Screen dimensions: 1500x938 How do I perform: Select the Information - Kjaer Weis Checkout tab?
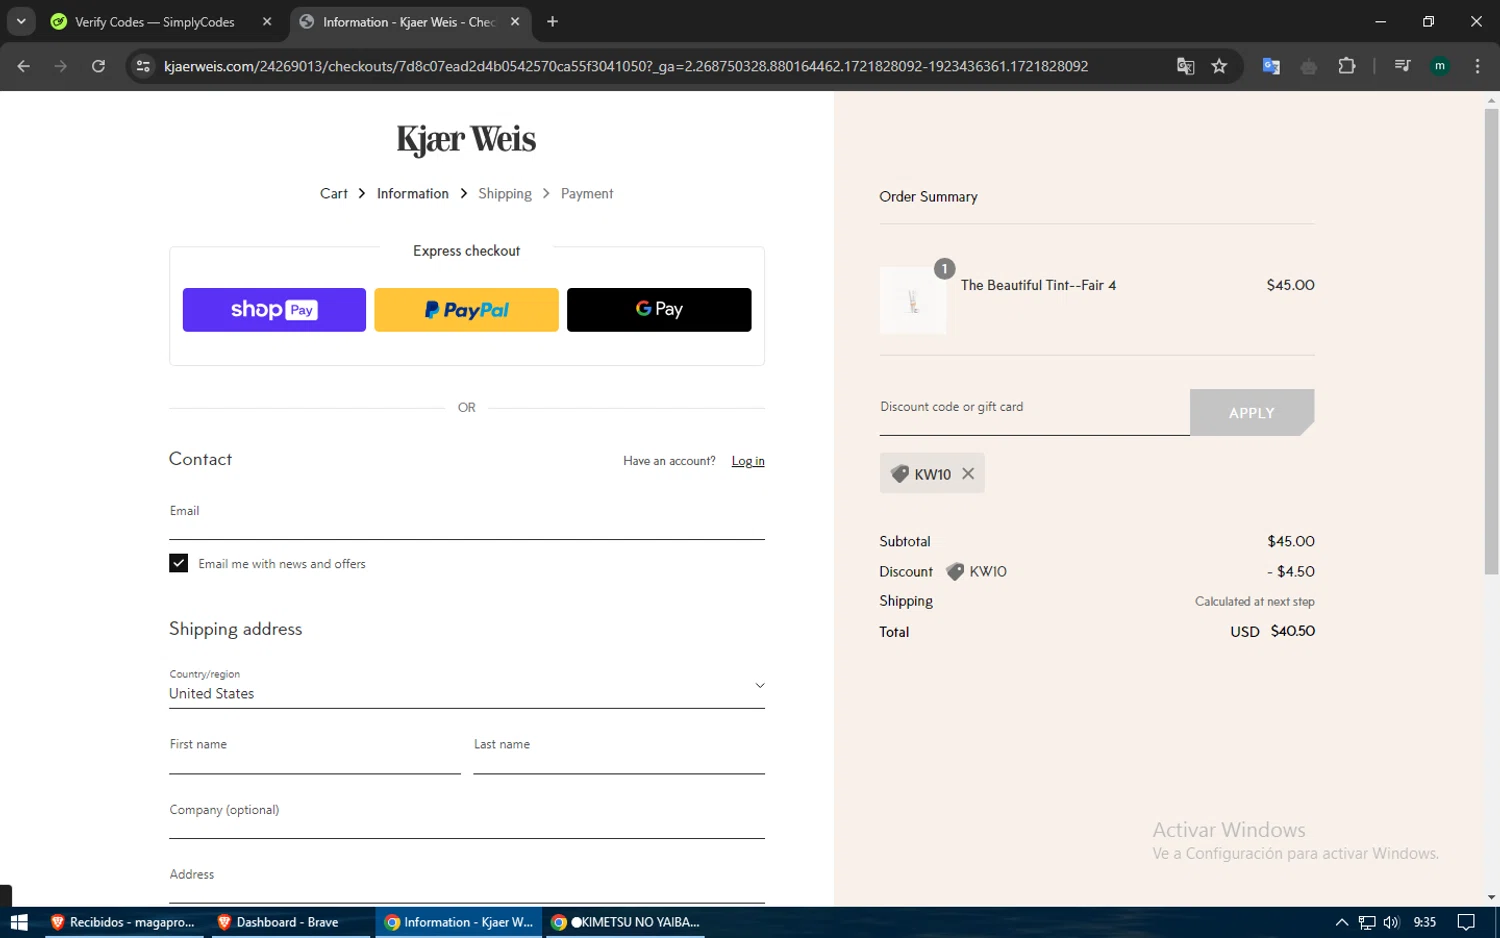tap(410, 22)
